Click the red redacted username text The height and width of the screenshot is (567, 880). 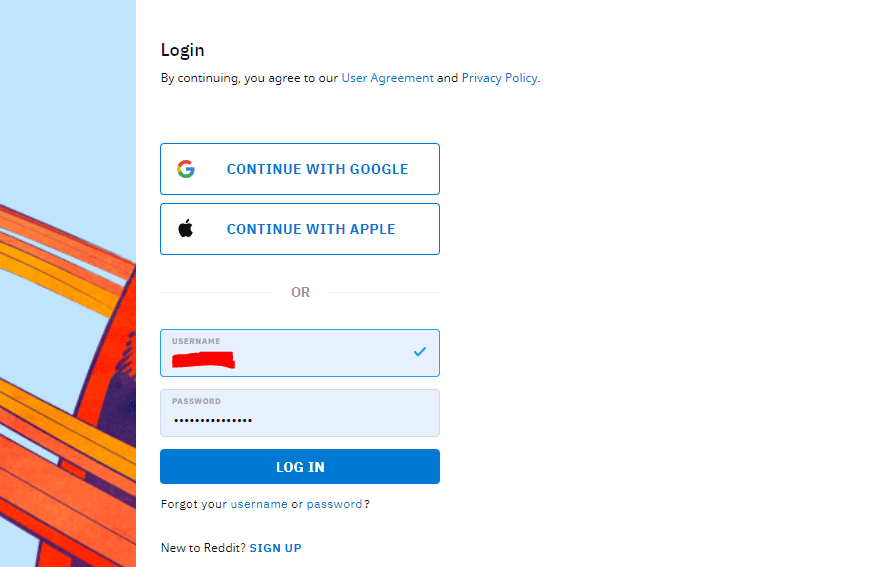(x=203, y=360)
